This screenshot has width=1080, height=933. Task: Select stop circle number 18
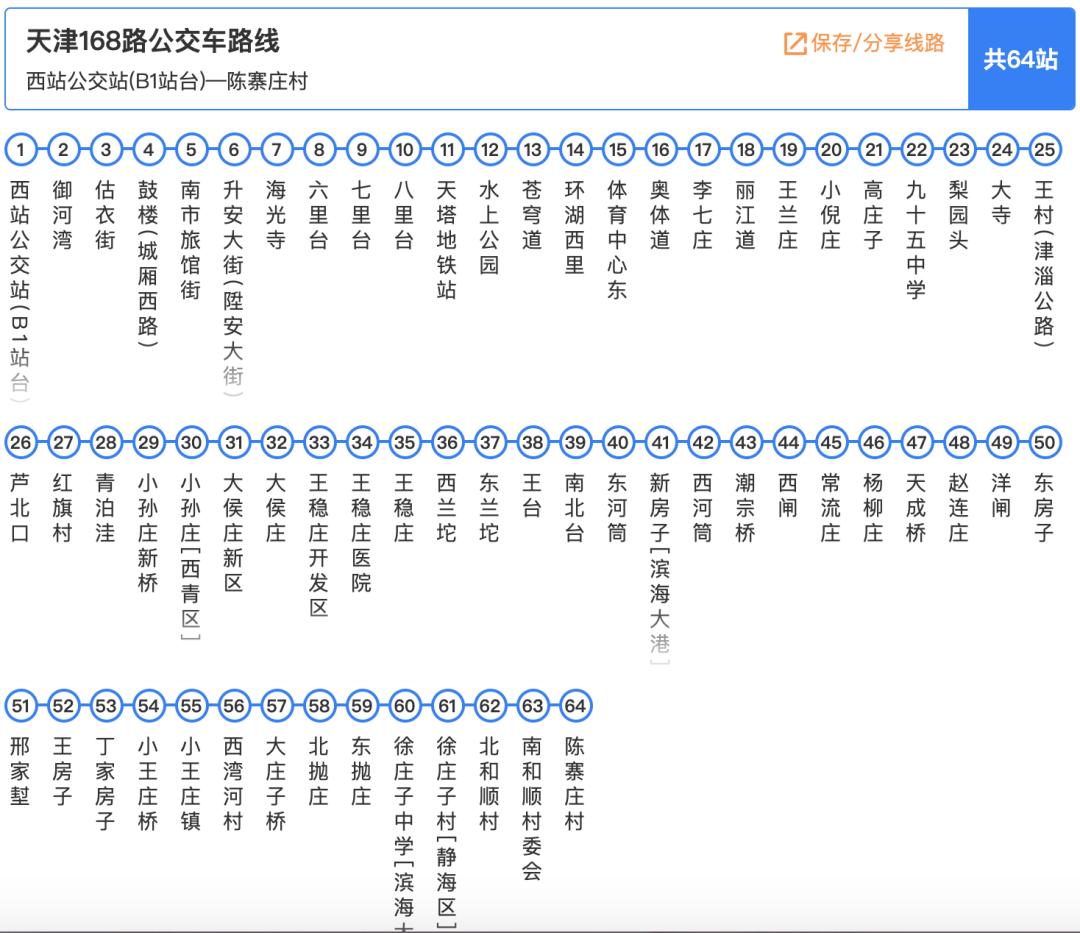[x=746, y=149]
